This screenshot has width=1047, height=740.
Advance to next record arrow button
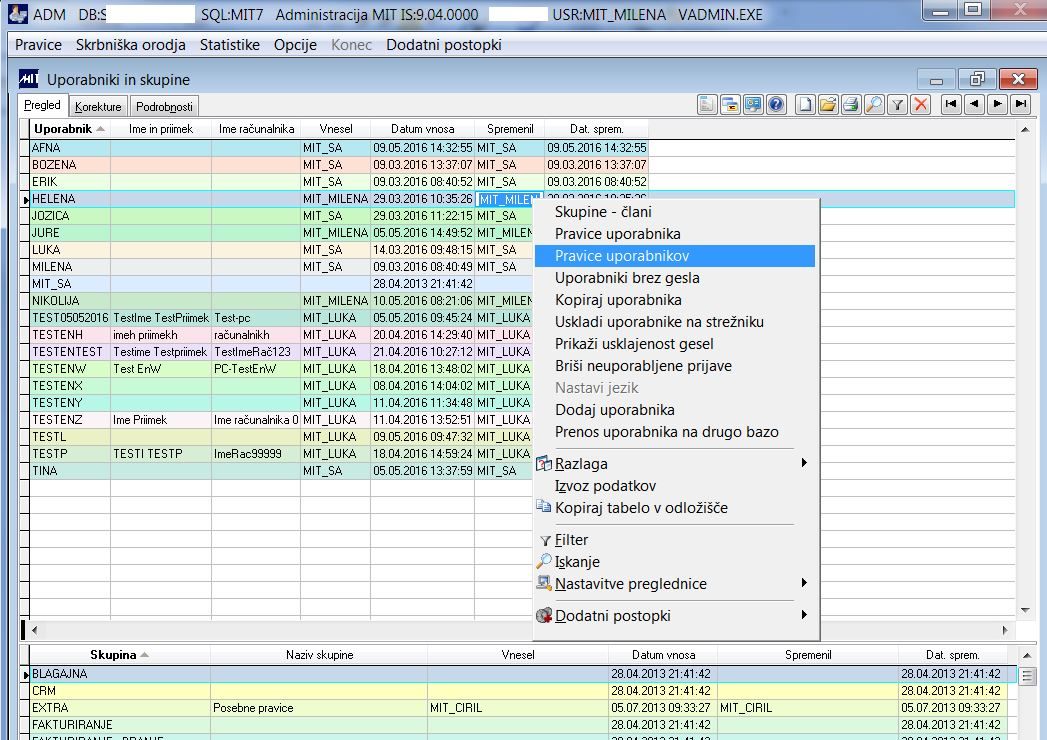tap(997, 104)
